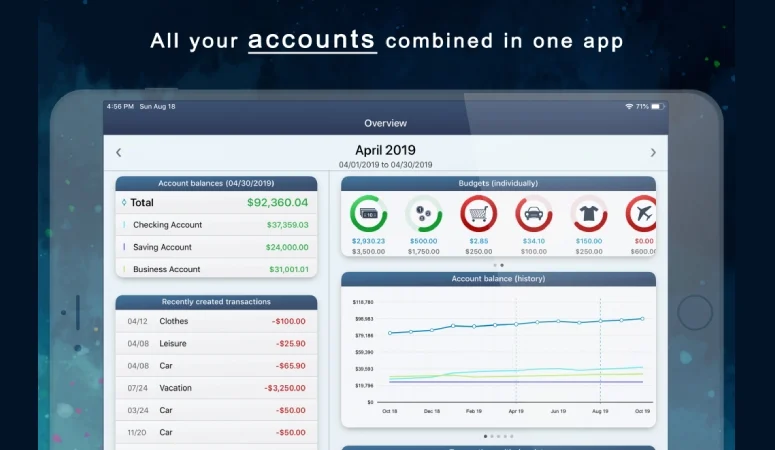The height and width of the screenshot is (450, 775).
Task: Tap the status bar time 4:56 PM
Action: point(120,106)
